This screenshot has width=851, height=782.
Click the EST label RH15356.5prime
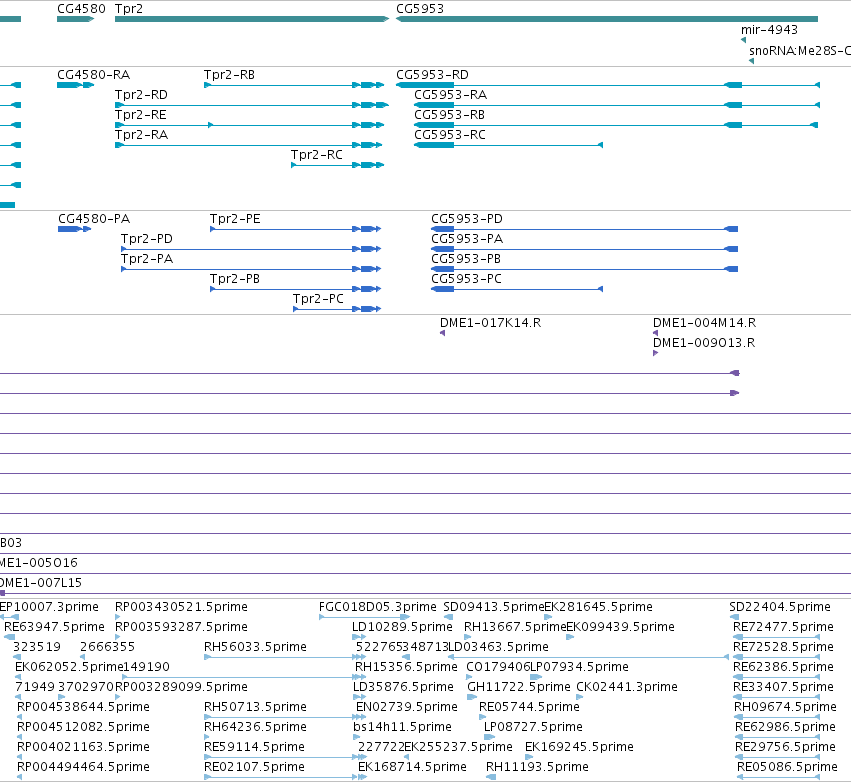pyautogui.click(x=406, y=667)
